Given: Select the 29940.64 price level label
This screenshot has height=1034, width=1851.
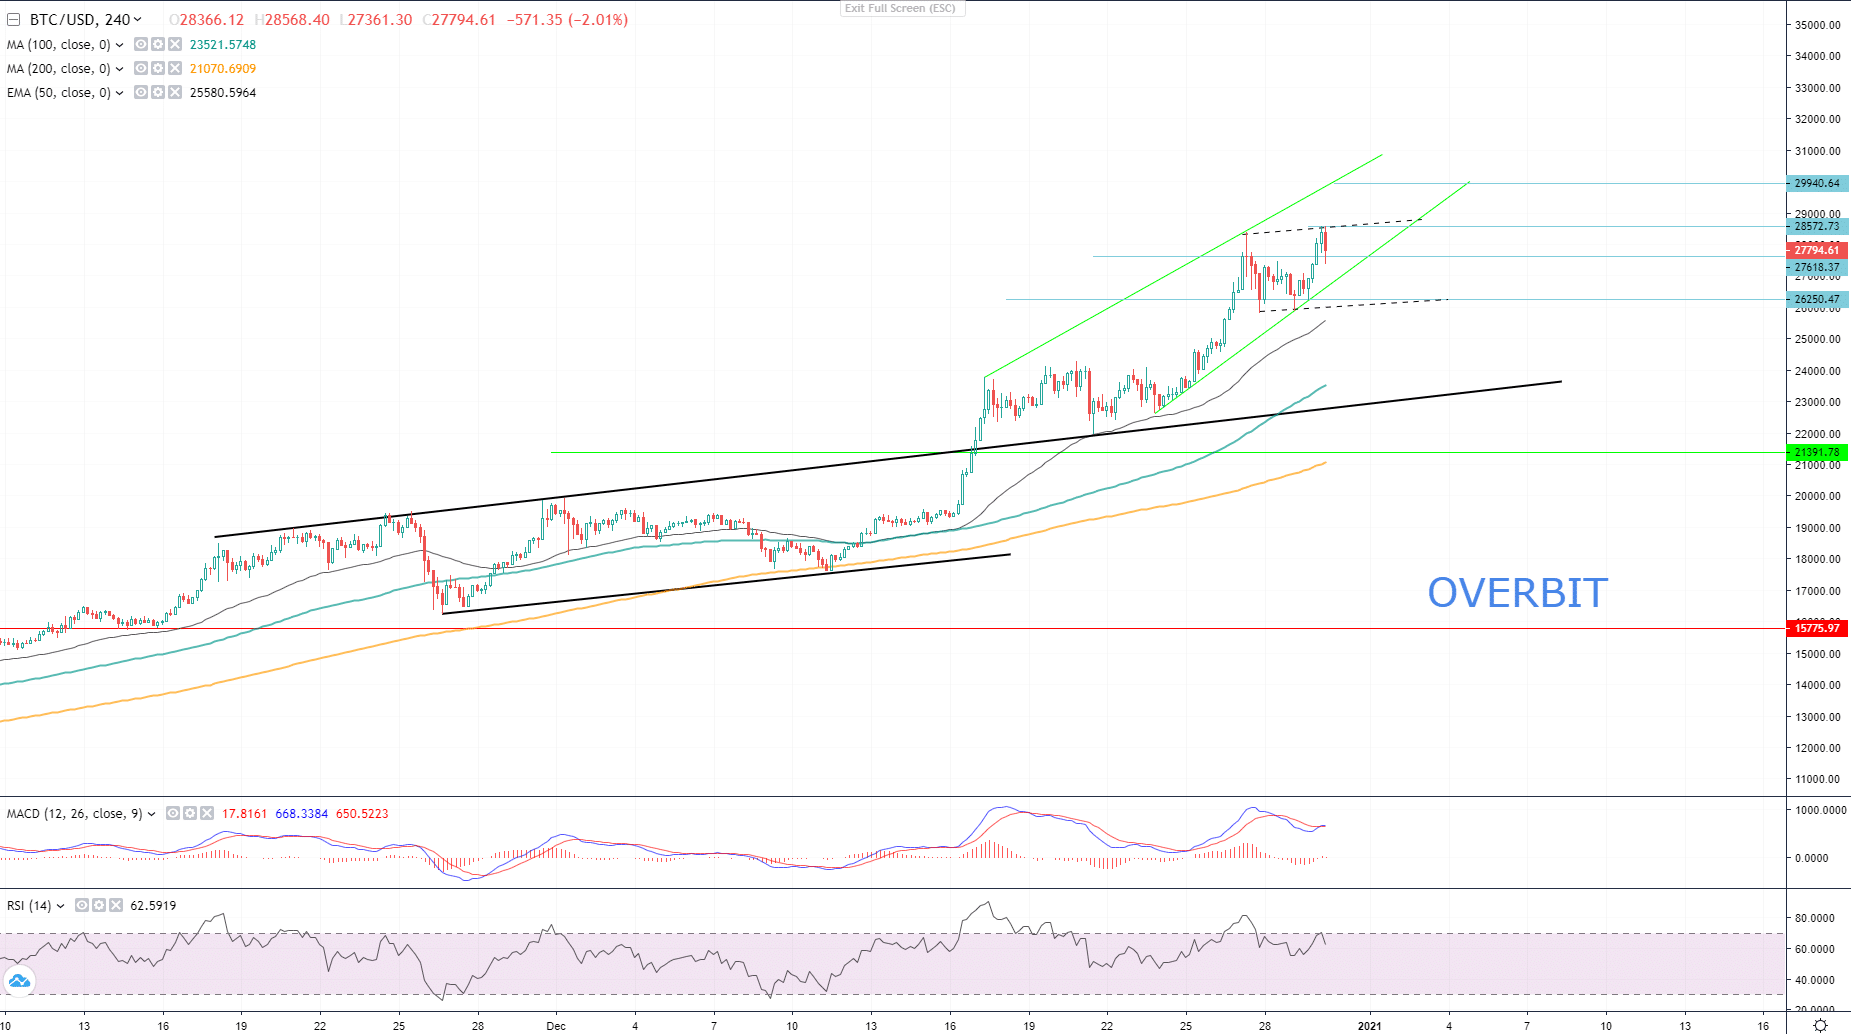Looking at the screenshot, I should (1816, 184).
